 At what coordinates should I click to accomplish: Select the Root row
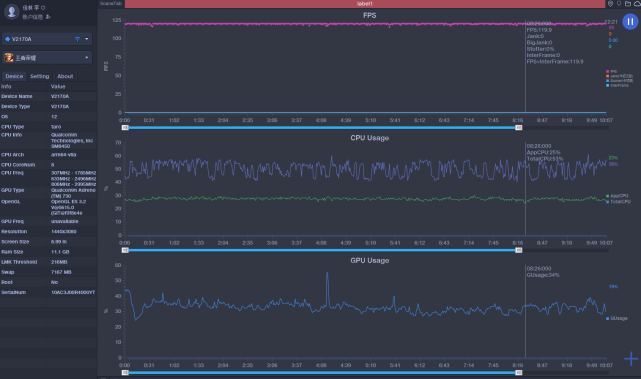coord(48,282)
